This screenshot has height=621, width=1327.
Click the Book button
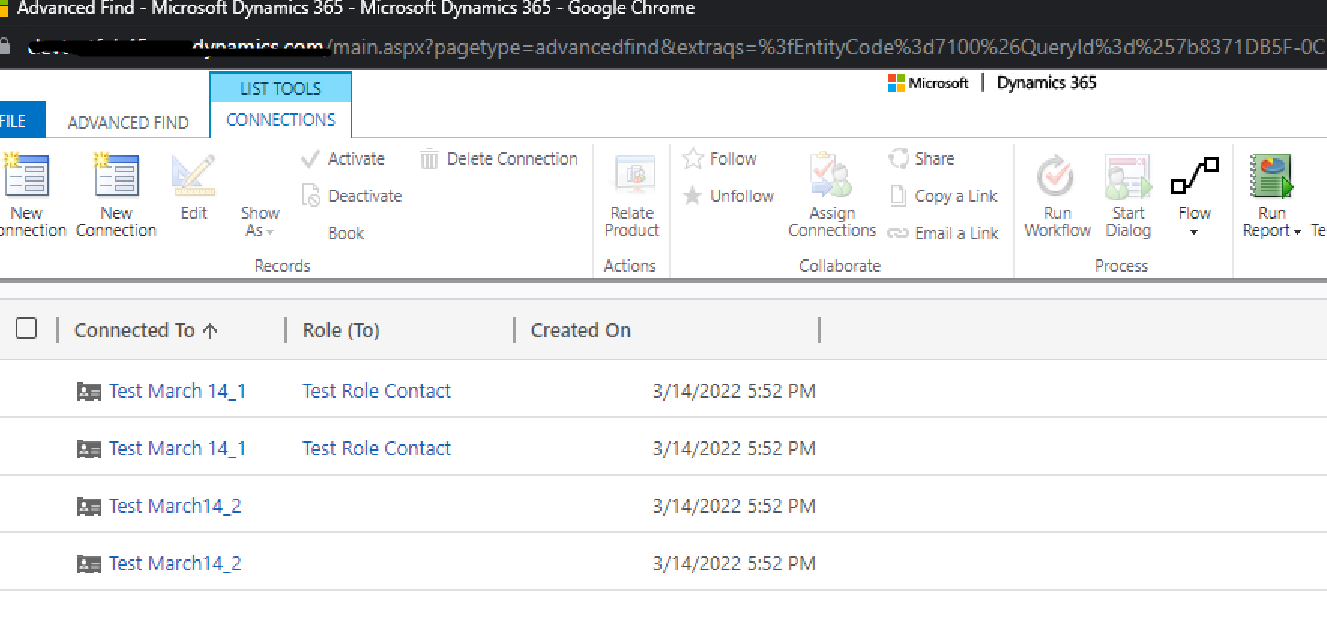click(x=346, y=234)
